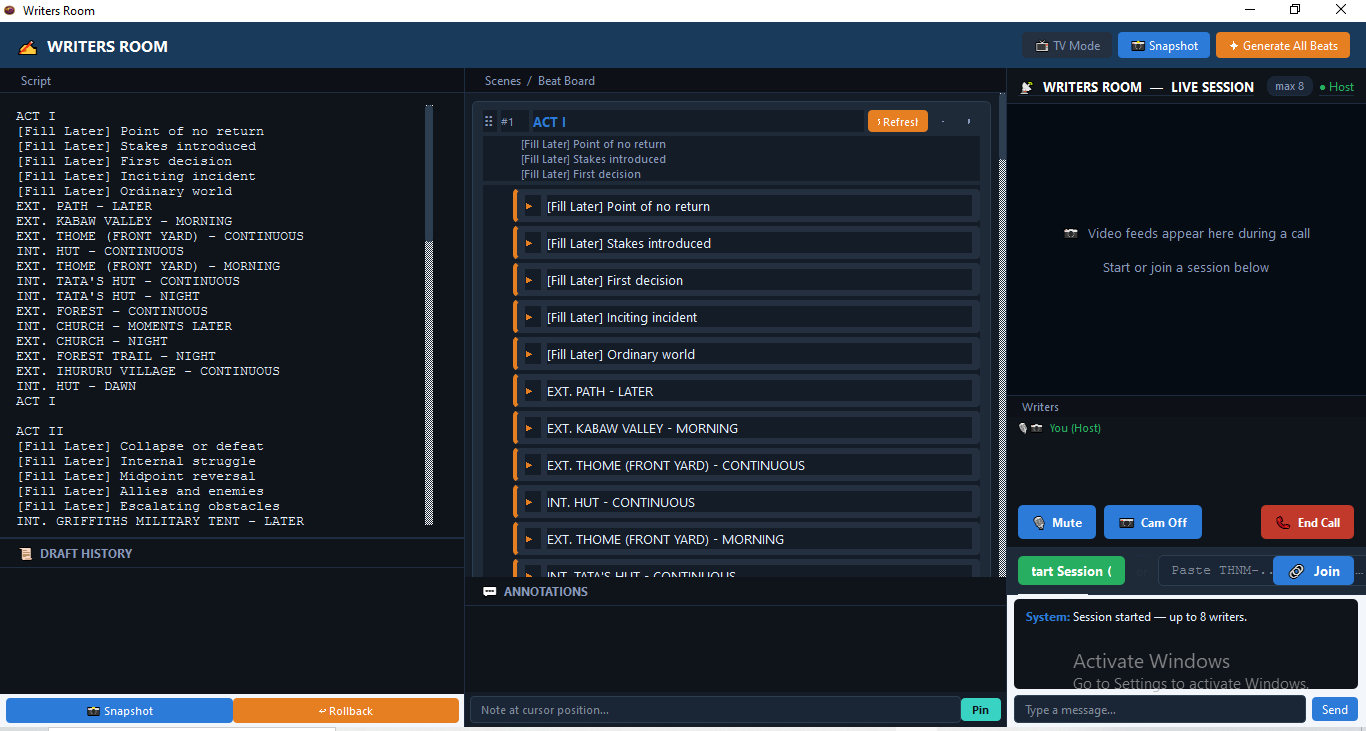Click camera icon beside You (Host)
Image resolution: width=1366 pixels, height=731 pixels.
(x=1037, y=428)
